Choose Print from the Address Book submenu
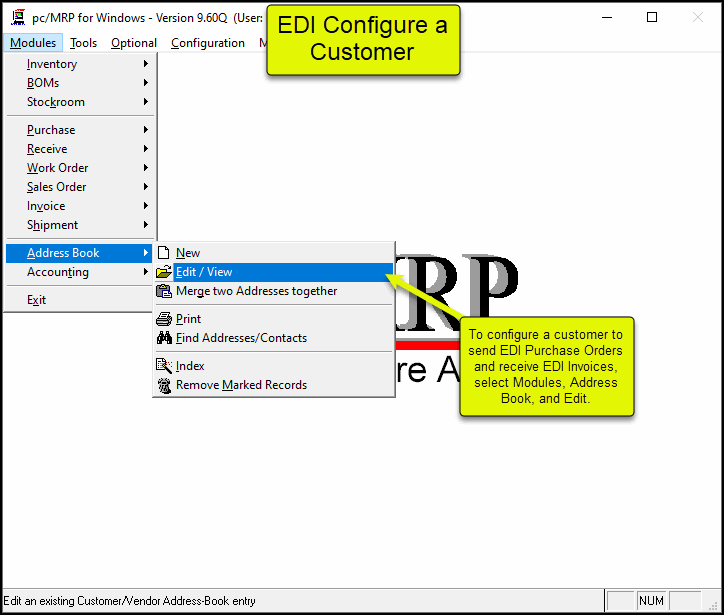This screenshot has width=724, height=615. click(x=274, y=319)
